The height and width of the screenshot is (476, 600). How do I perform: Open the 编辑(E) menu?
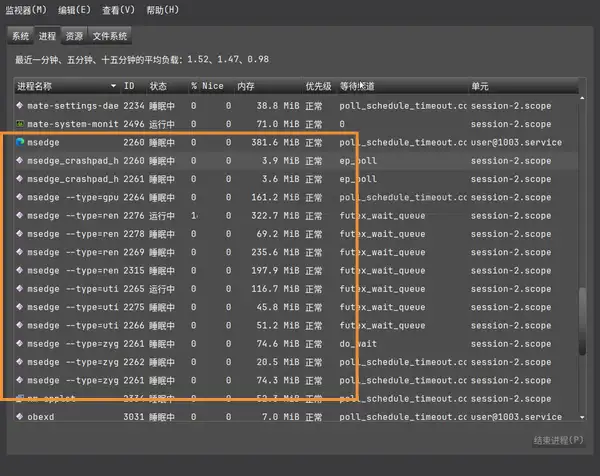[x=74, y=10]
